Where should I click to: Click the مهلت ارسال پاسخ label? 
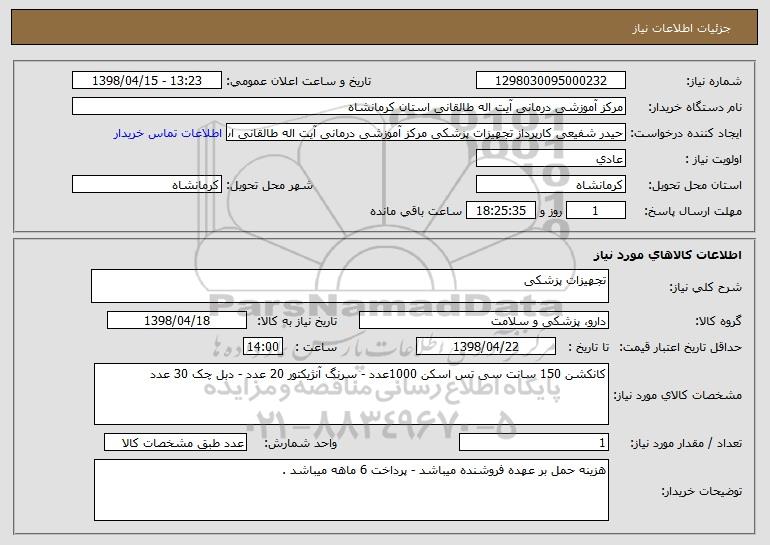693,212
